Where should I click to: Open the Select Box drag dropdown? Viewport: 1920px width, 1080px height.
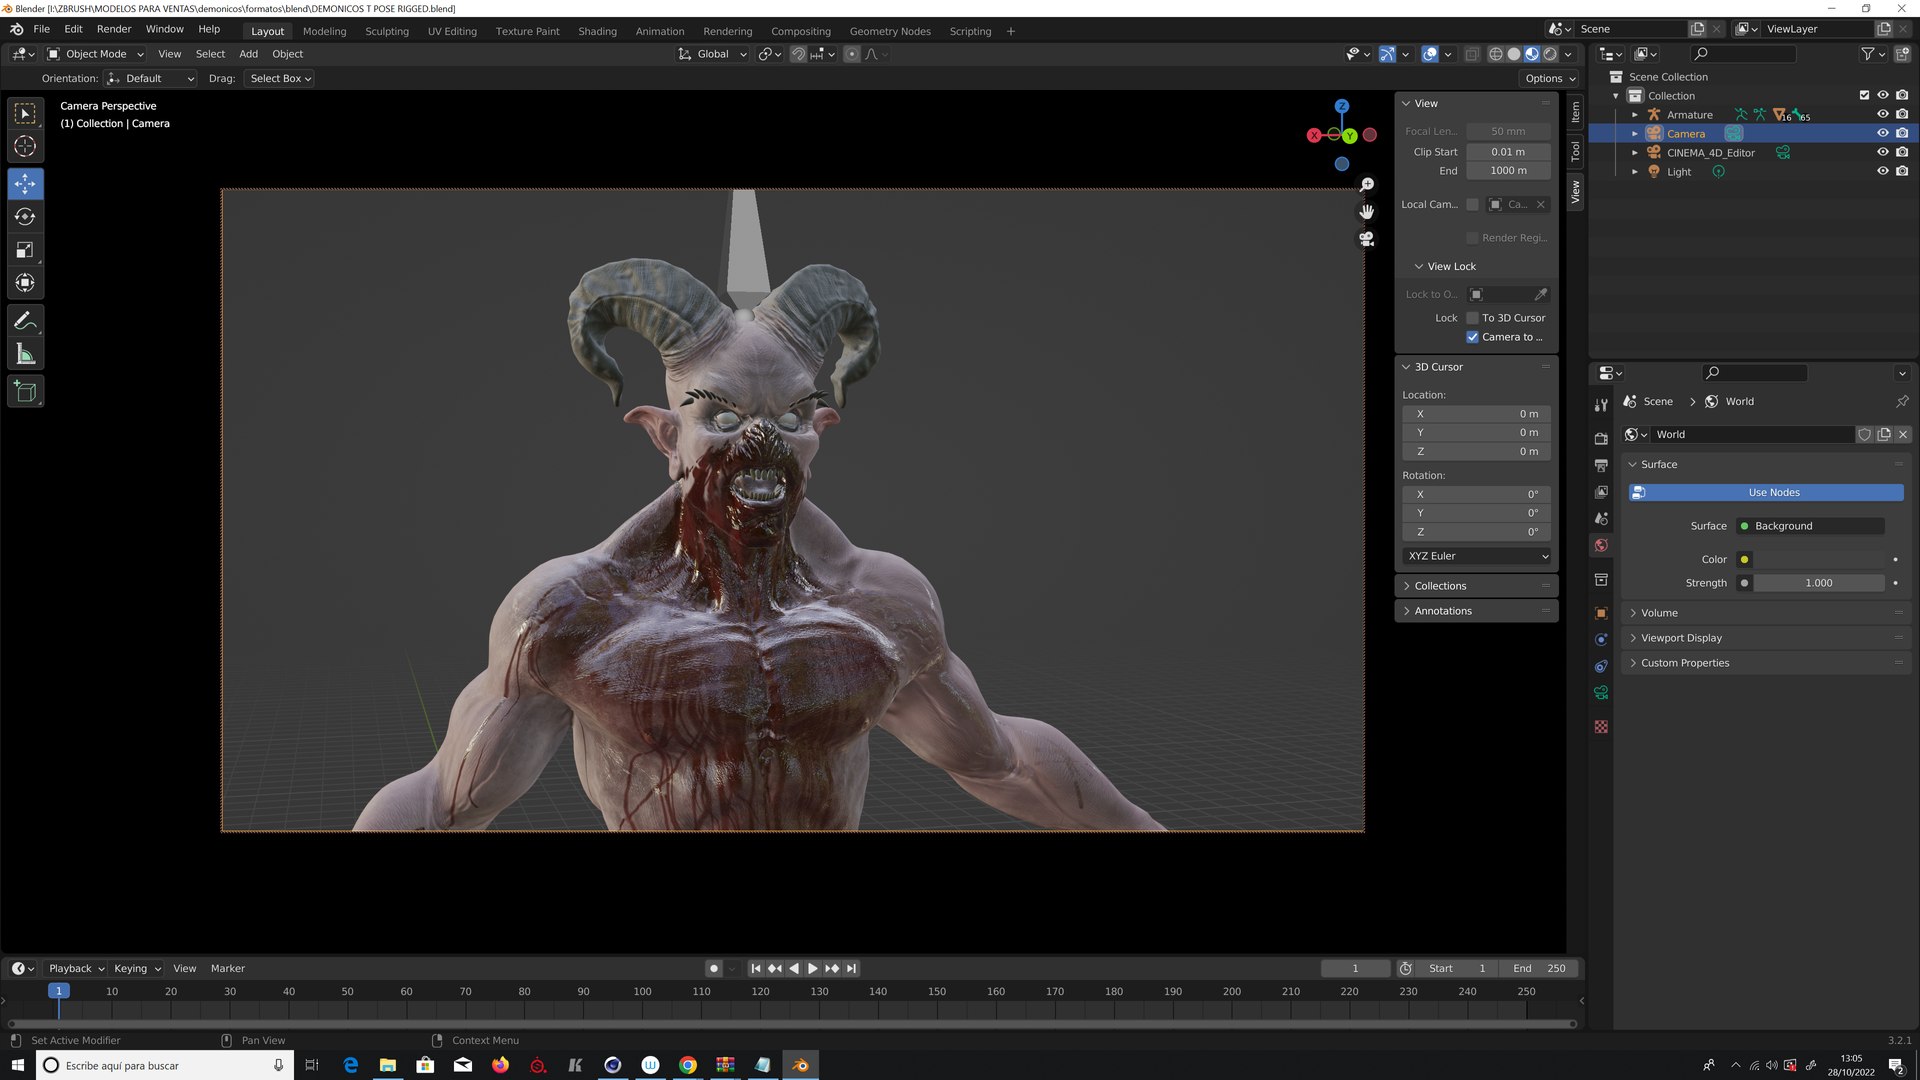pos(280,79)
